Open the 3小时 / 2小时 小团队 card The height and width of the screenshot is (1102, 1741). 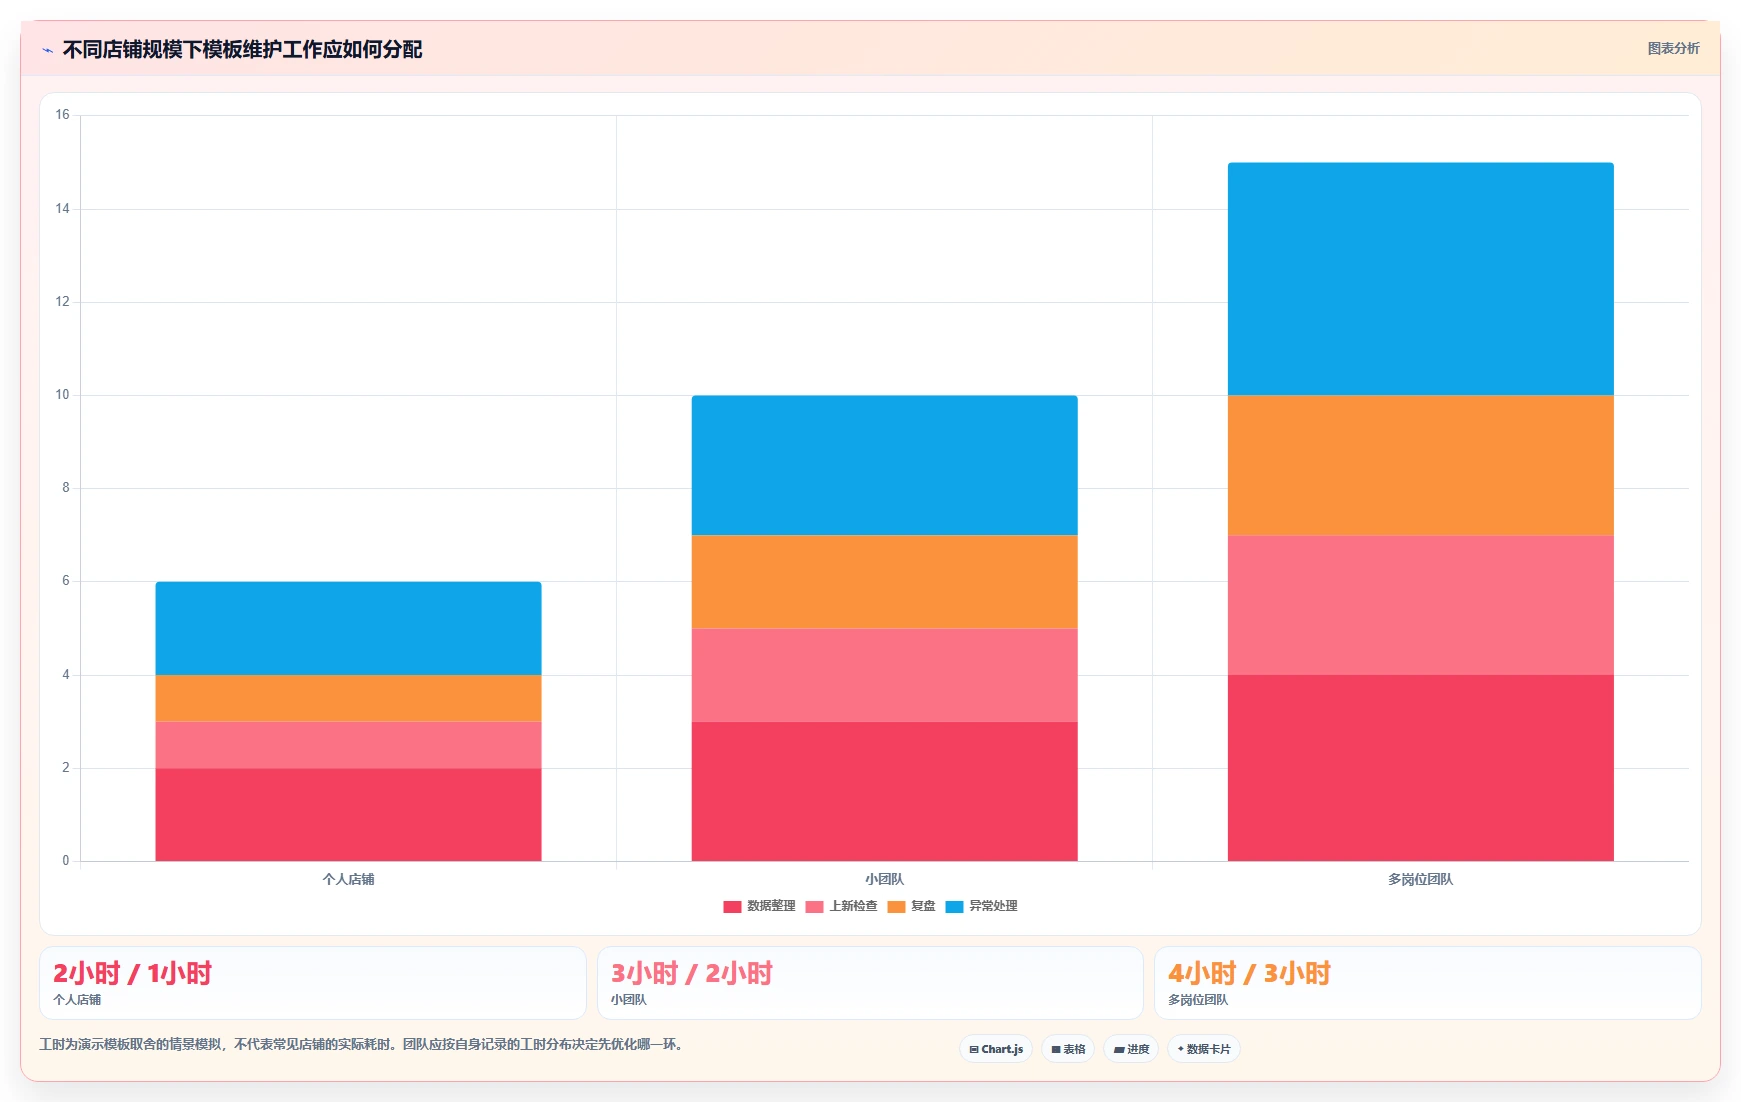pos(870,983)
